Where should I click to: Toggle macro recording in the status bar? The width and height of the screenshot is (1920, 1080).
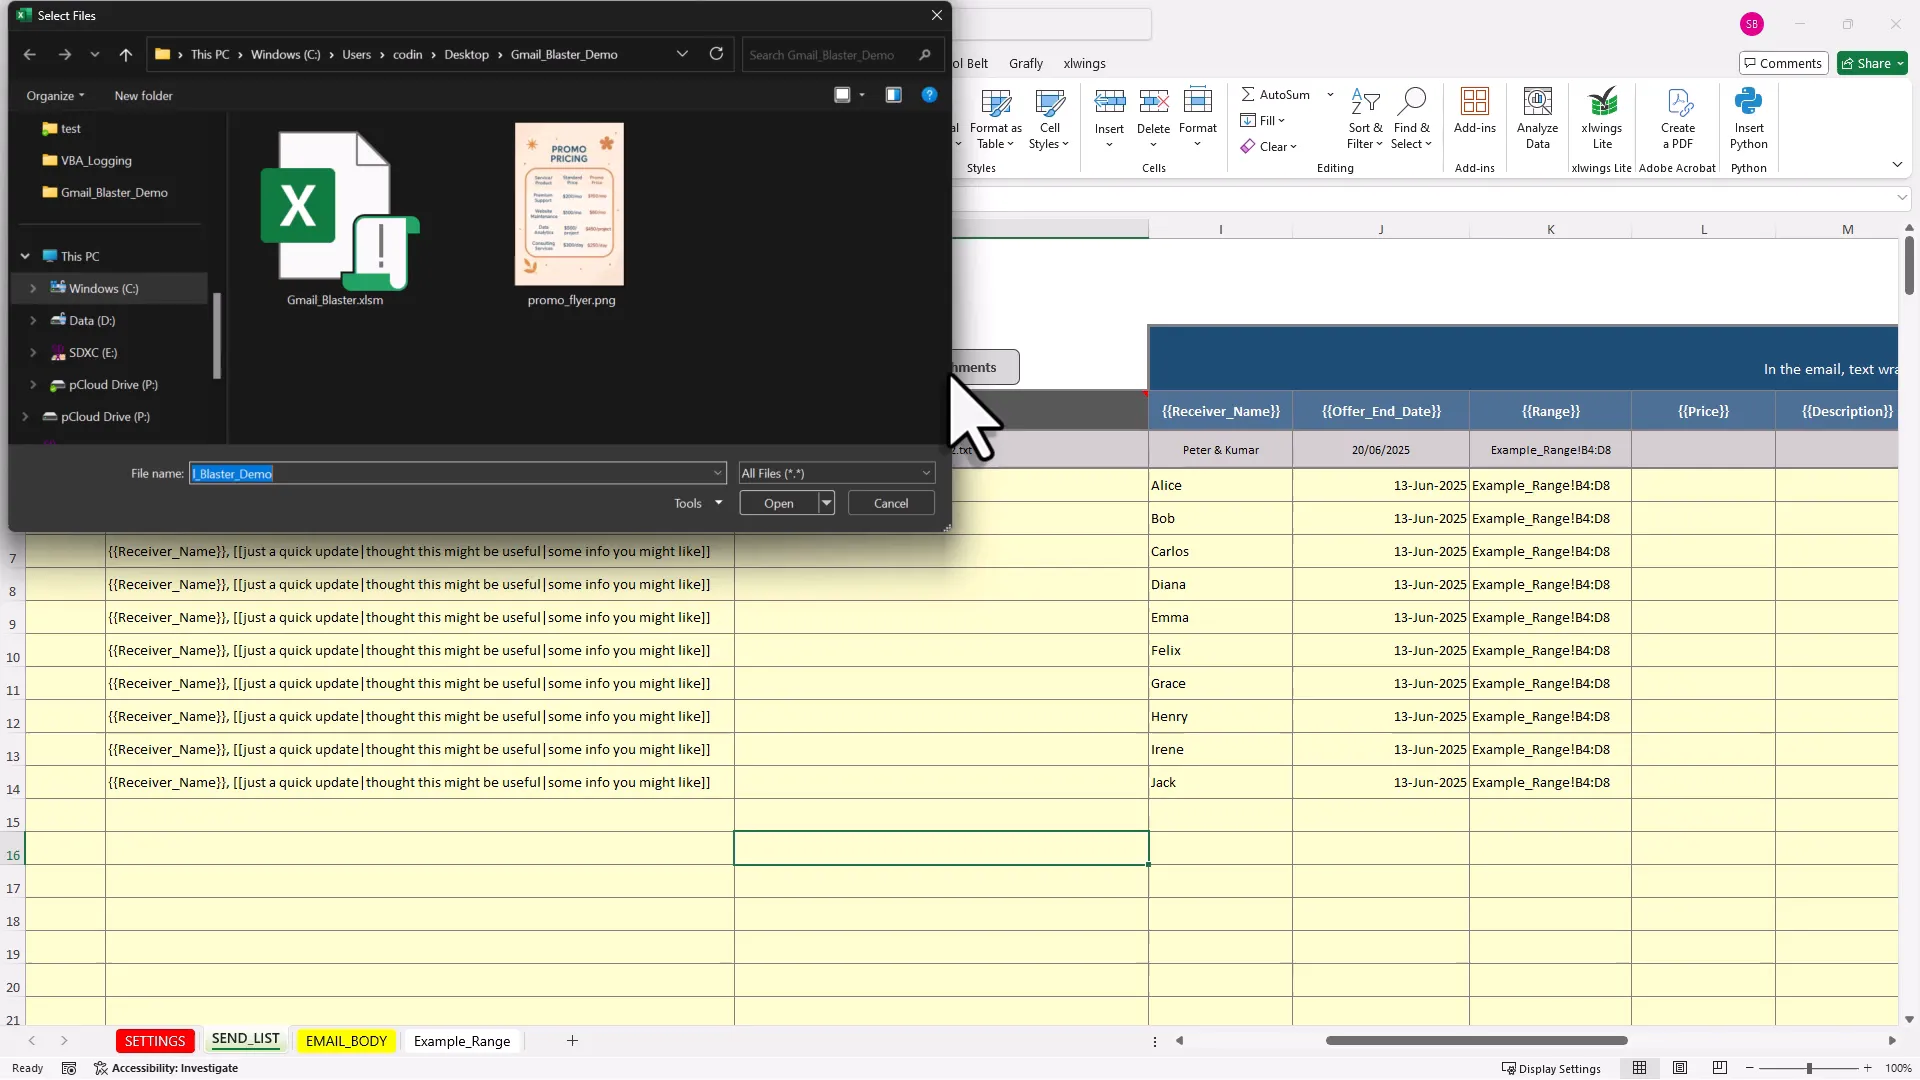point(68,1068)
